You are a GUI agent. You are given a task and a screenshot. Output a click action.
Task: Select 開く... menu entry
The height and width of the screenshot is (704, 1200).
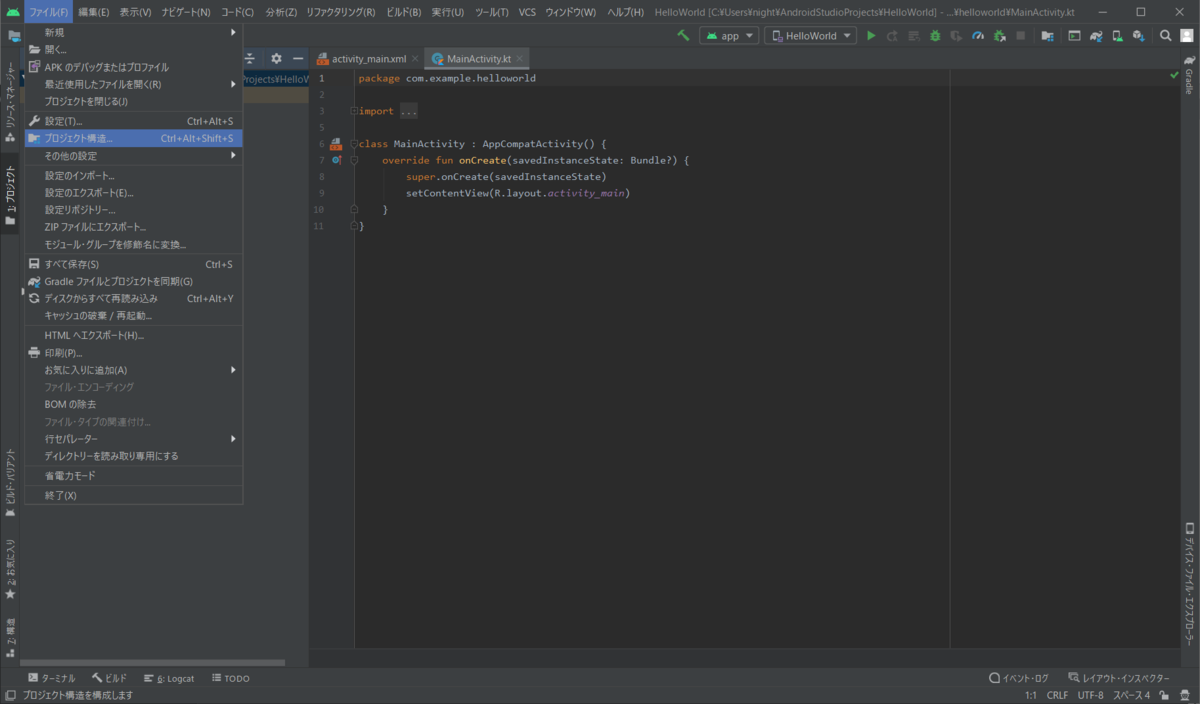click(134, 49)
